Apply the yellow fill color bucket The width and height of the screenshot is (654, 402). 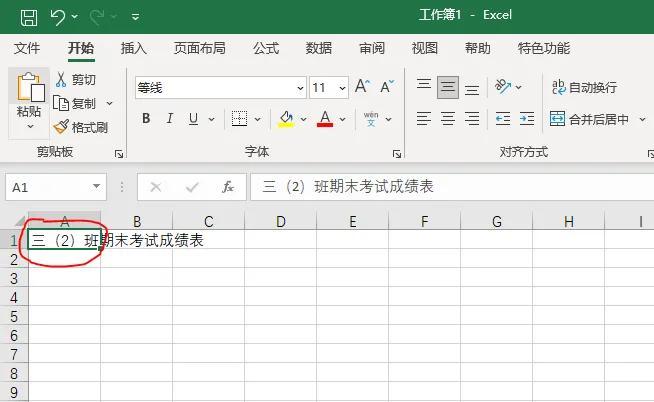coord(286,119)
